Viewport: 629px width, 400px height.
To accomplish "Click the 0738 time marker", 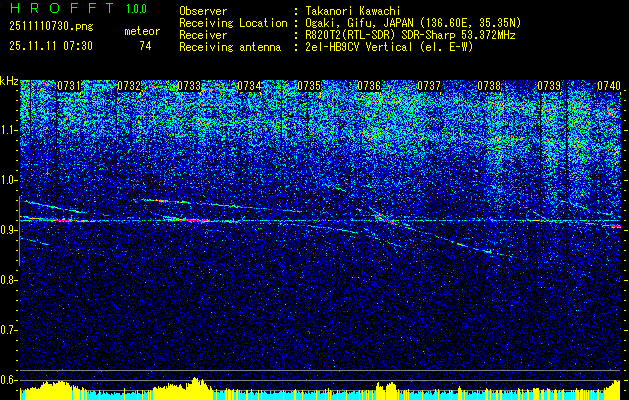I will pos(489,86).
